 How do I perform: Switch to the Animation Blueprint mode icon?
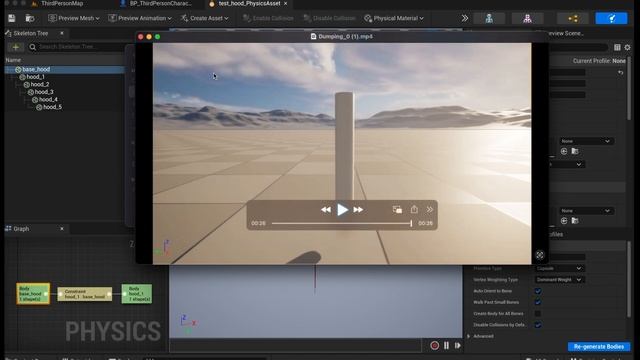point(573,18)
